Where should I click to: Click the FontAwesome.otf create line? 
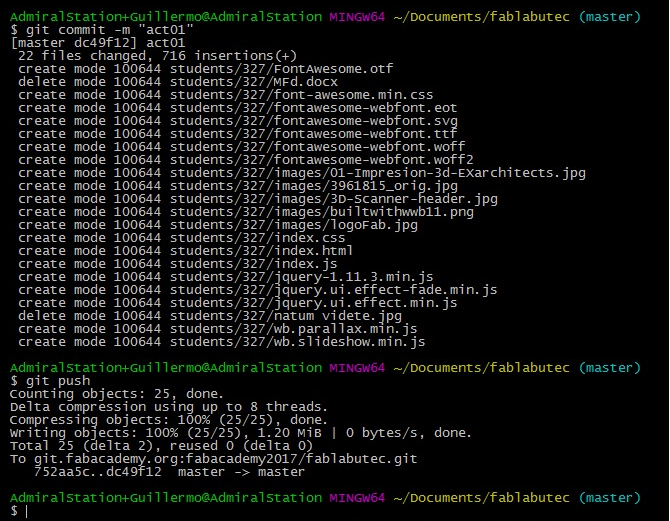206,69
